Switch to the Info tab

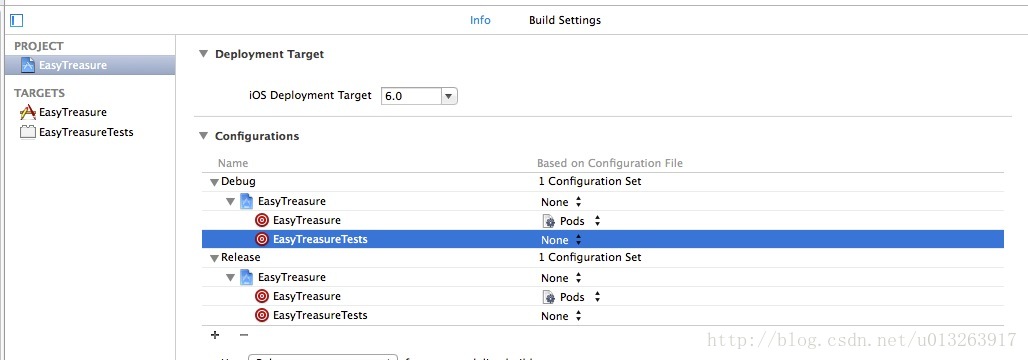point(480,20)
